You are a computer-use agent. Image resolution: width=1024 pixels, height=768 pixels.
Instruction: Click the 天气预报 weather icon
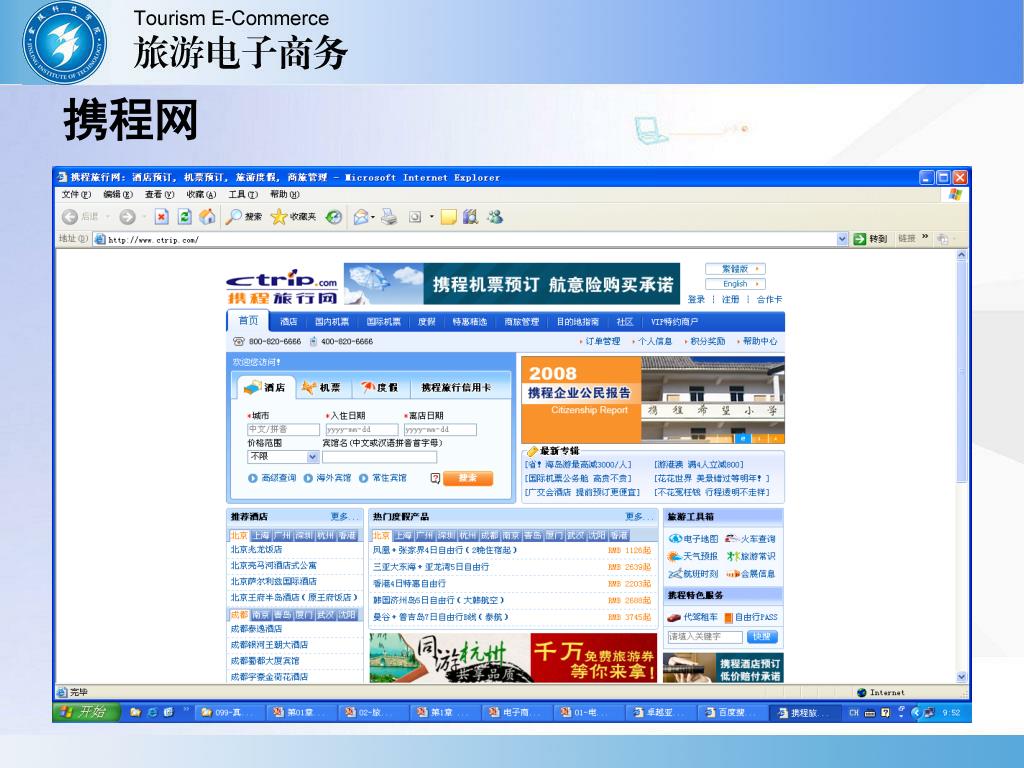pos(675,556)
